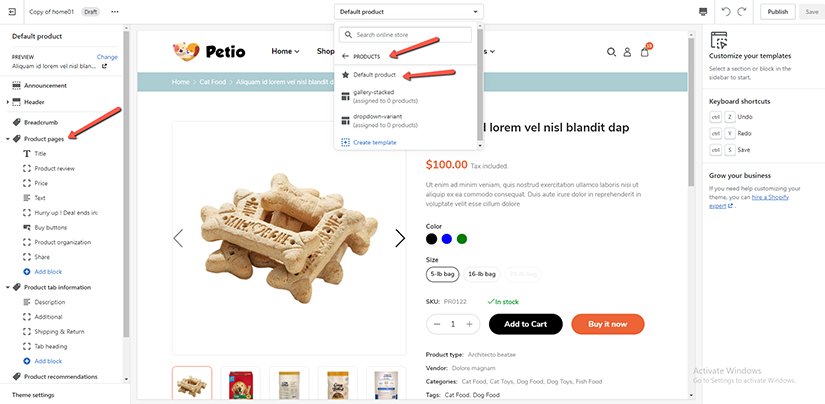825x404 pixels.
Task: Click the desktop preview device icon
Action: [x=703, y=12]
